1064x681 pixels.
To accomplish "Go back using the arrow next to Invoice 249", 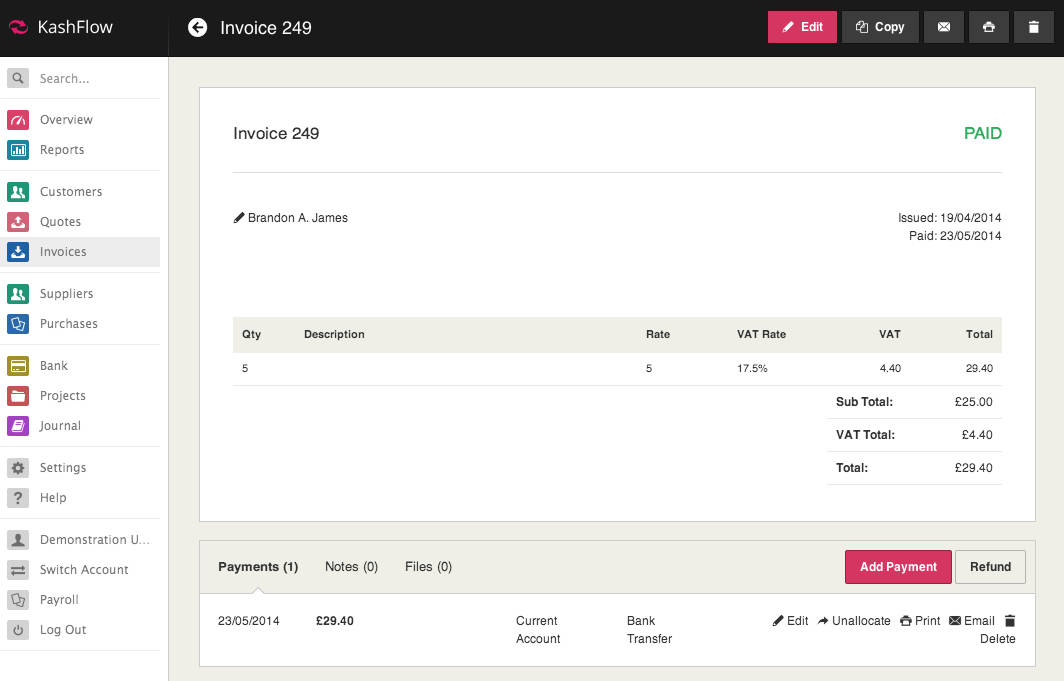I will pos(197,27).
